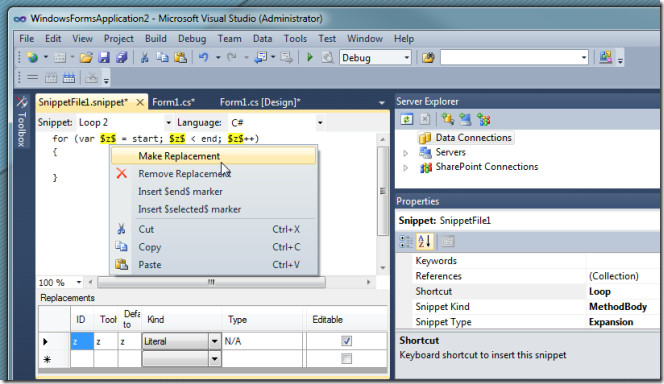The width and height of the screenshot is (664, 384).
Task: Click the Navigate Forward icon
Action: (286, 58)
